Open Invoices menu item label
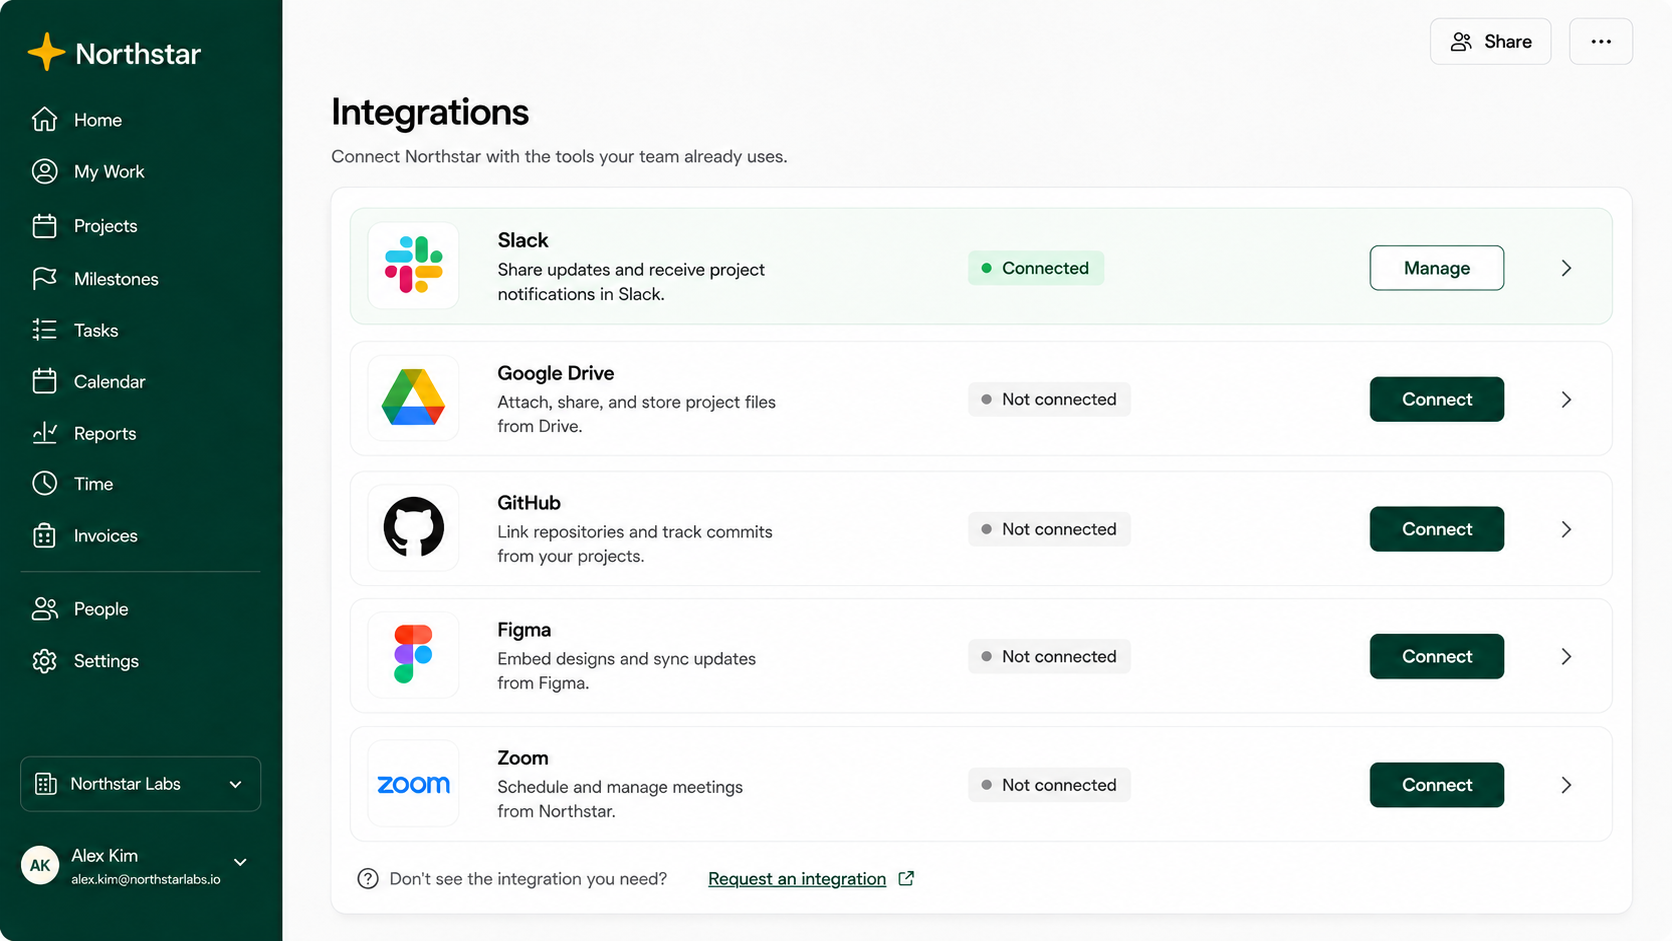Image resolution: width=1672 pixels, height=941 pixels. coord(105,536)
